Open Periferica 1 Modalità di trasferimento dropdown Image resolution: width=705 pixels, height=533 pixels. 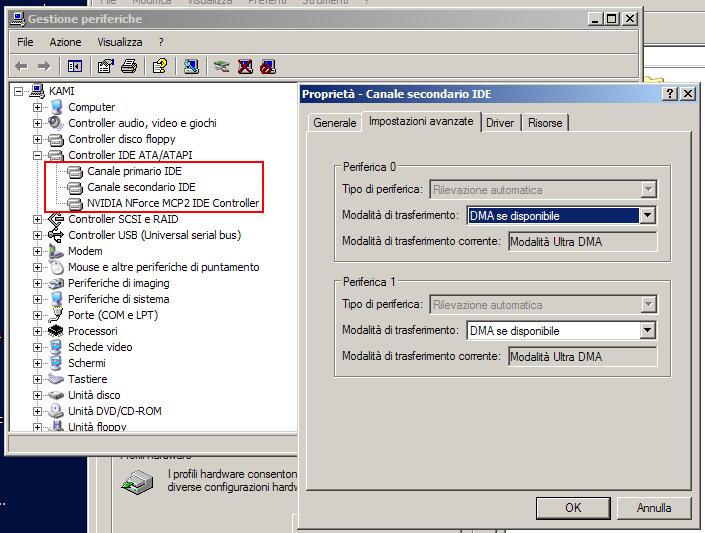coord(647,331)
